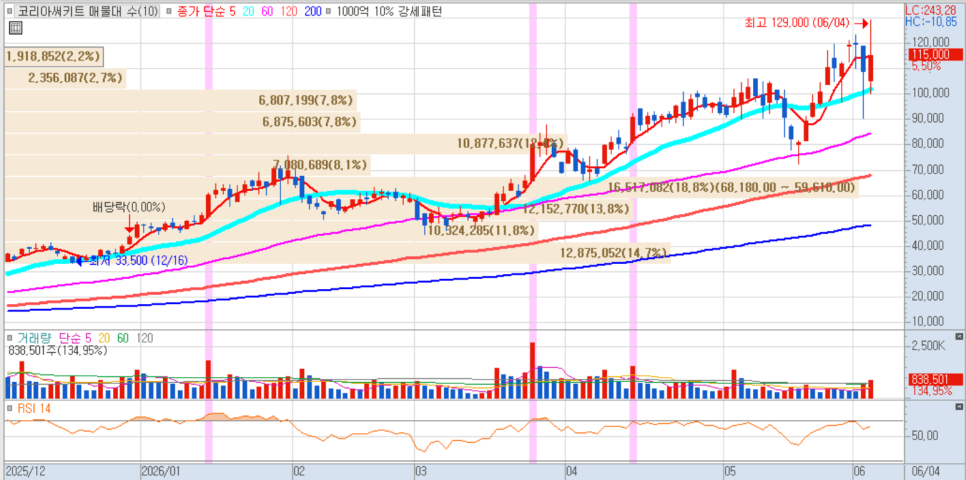966x480 pixels.
Task: Click the 2,356,087(2.7%) volume profile label
Action: tap(76, 78)
